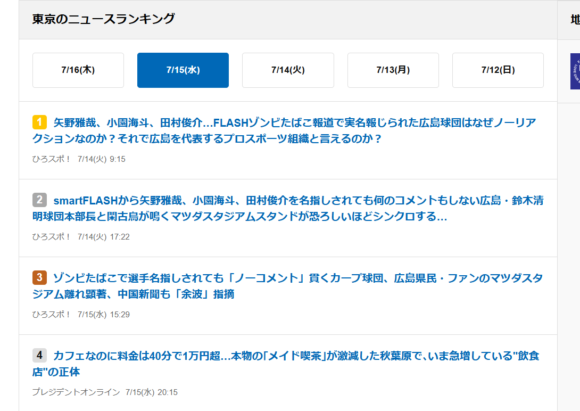The height and width of the screenshot is (411, 580).
Task: Open rank 2 article starting with smartFLASHから
Action: pyautogui.click(x=288, y=208)
